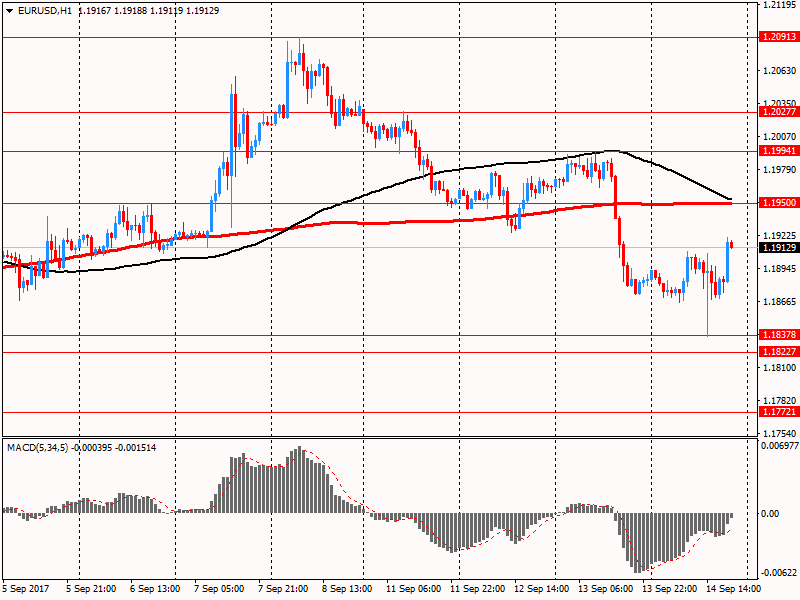800x600 pixels.
Task: Select the 1.18378 support level label
Action: tap(779, 335)
